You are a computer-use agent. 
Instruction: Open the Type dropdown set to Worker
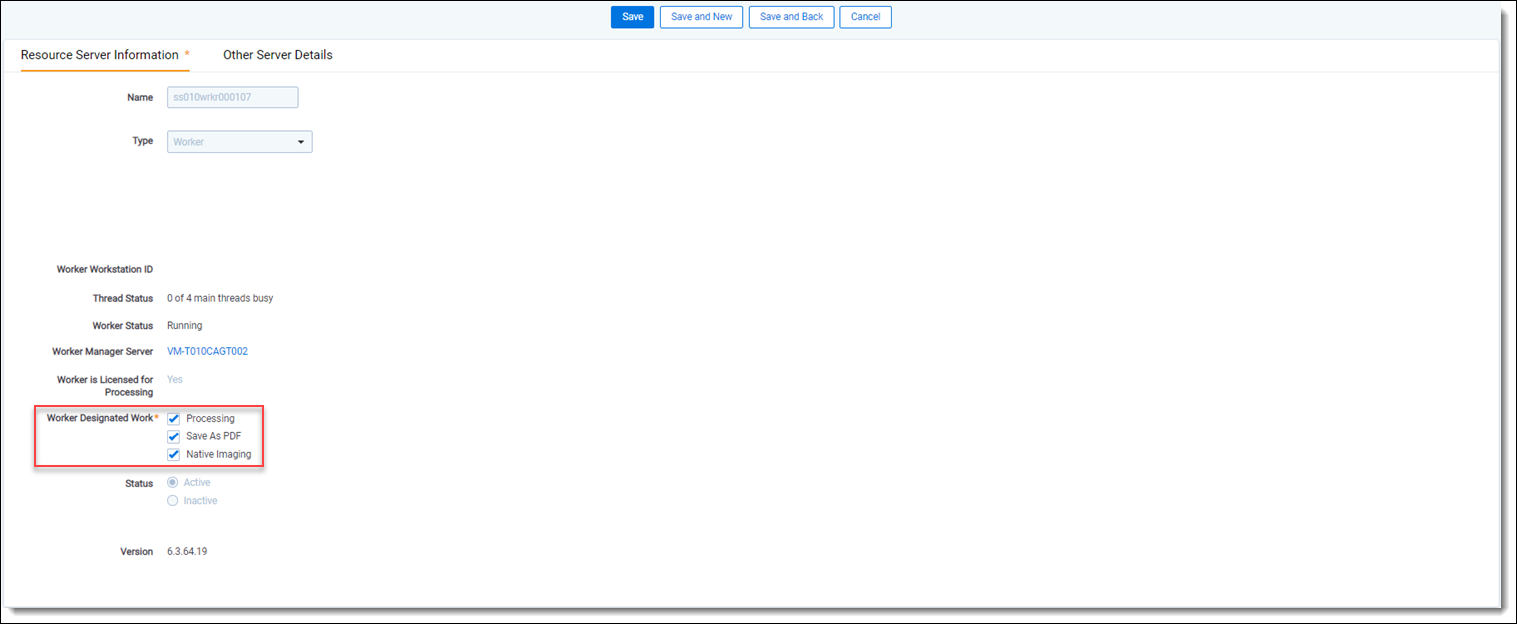pos(239,142)
